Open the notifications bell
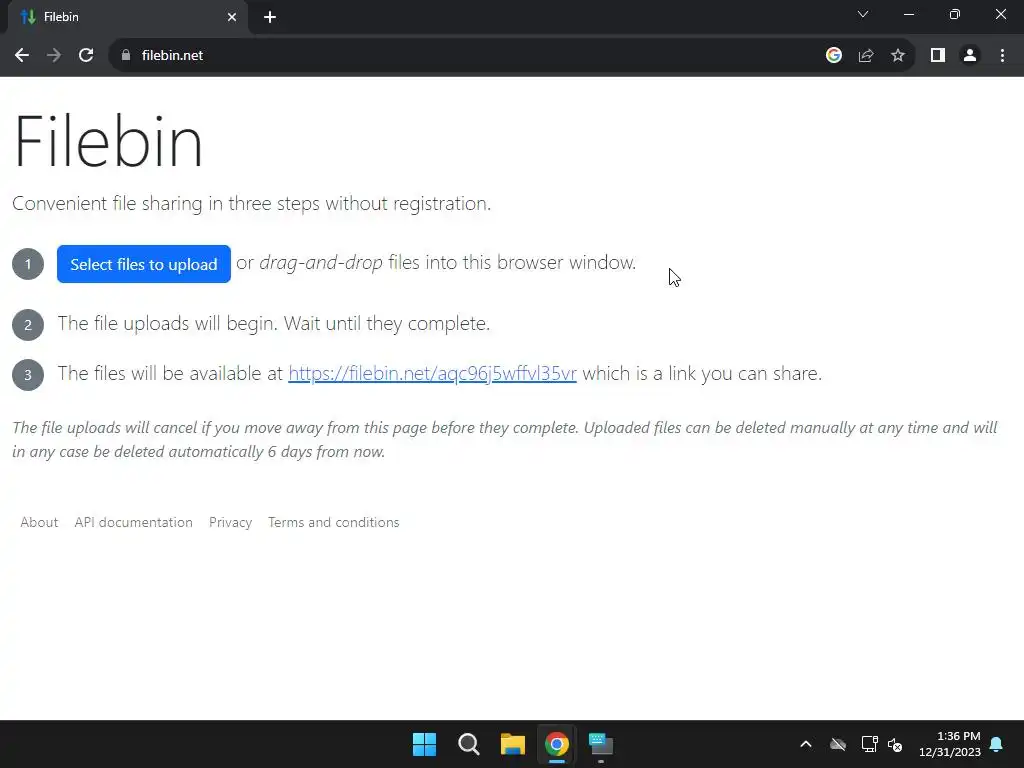The image size is (1024, 768). tap(997, 744)
